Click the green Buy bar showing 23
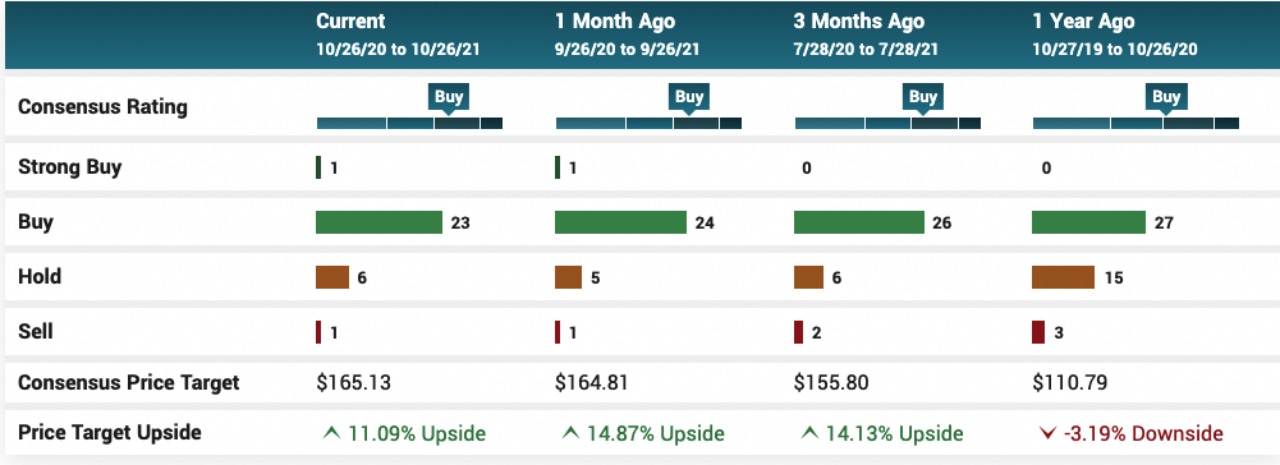 coord(378,222)
